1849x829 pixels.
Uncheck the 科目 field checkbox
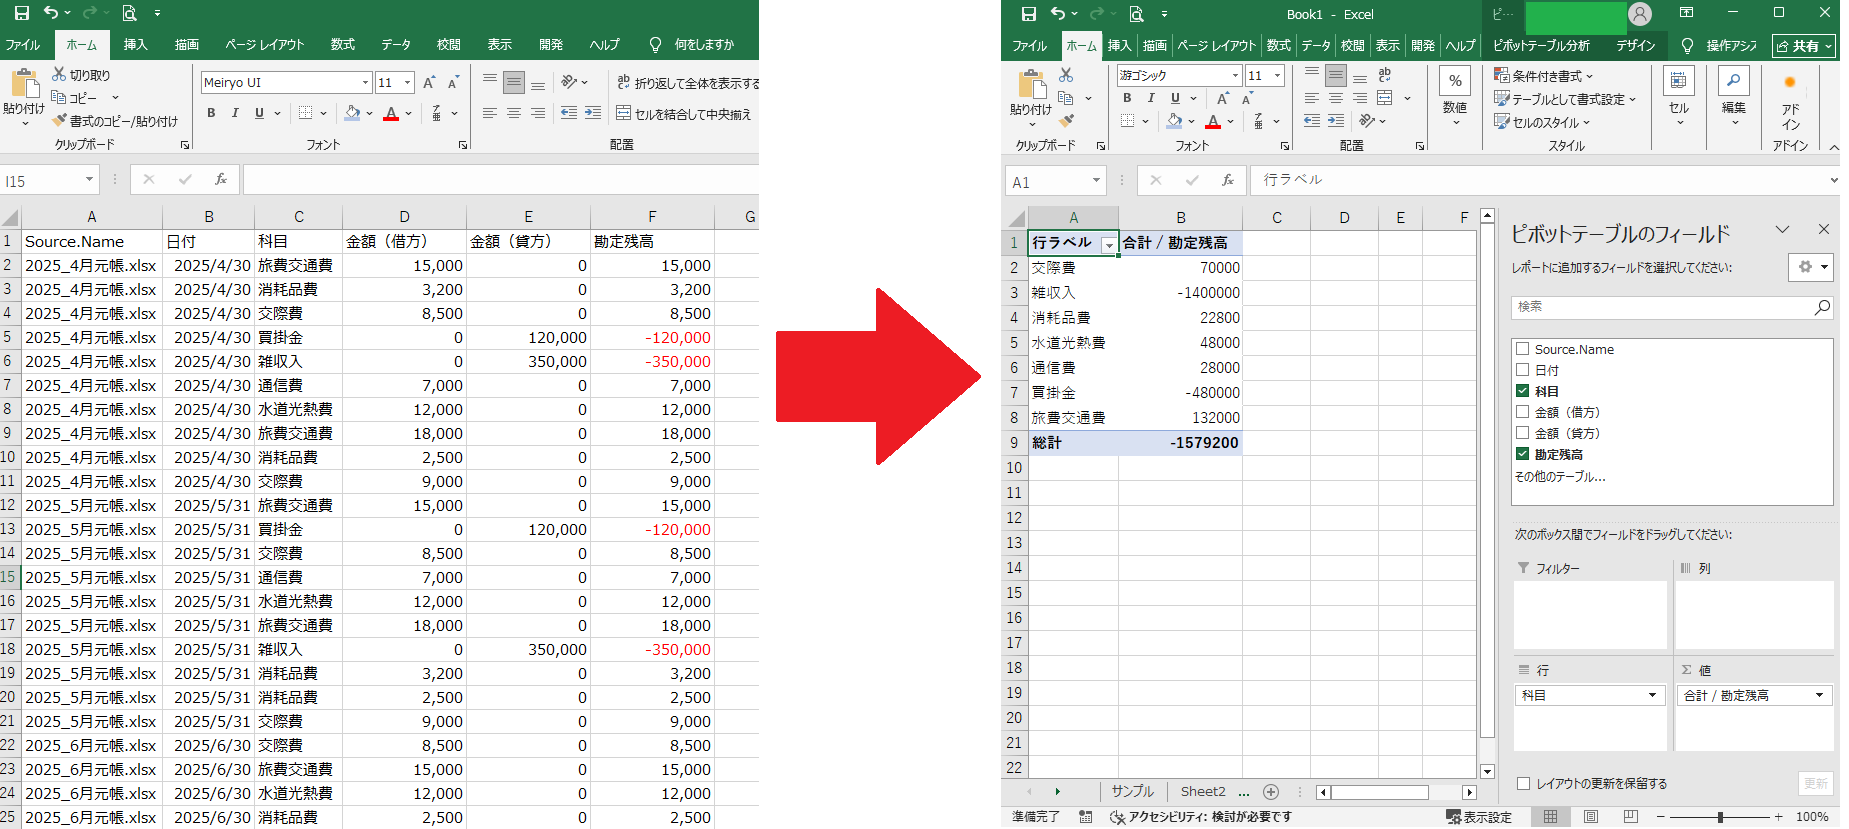[1523, 391]
